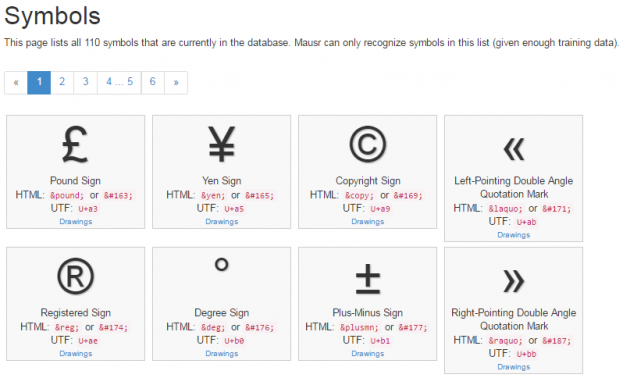The width and height of the screenshot is (630, 378).
Task: Click the '&pound;' HTML code
Action: coord(67,196)
